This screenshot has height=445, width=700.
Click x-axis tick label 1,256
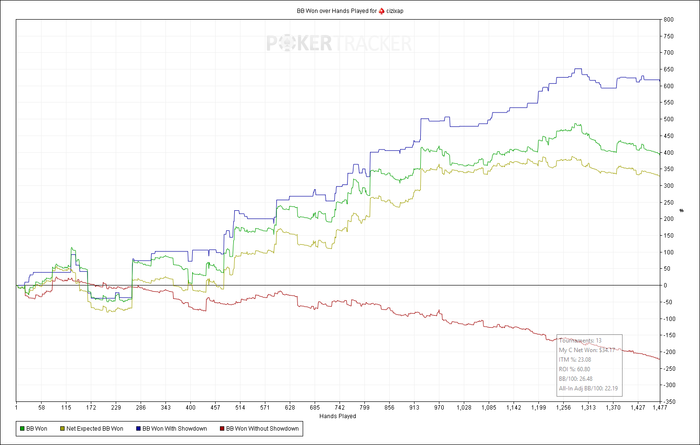point(564,408)
